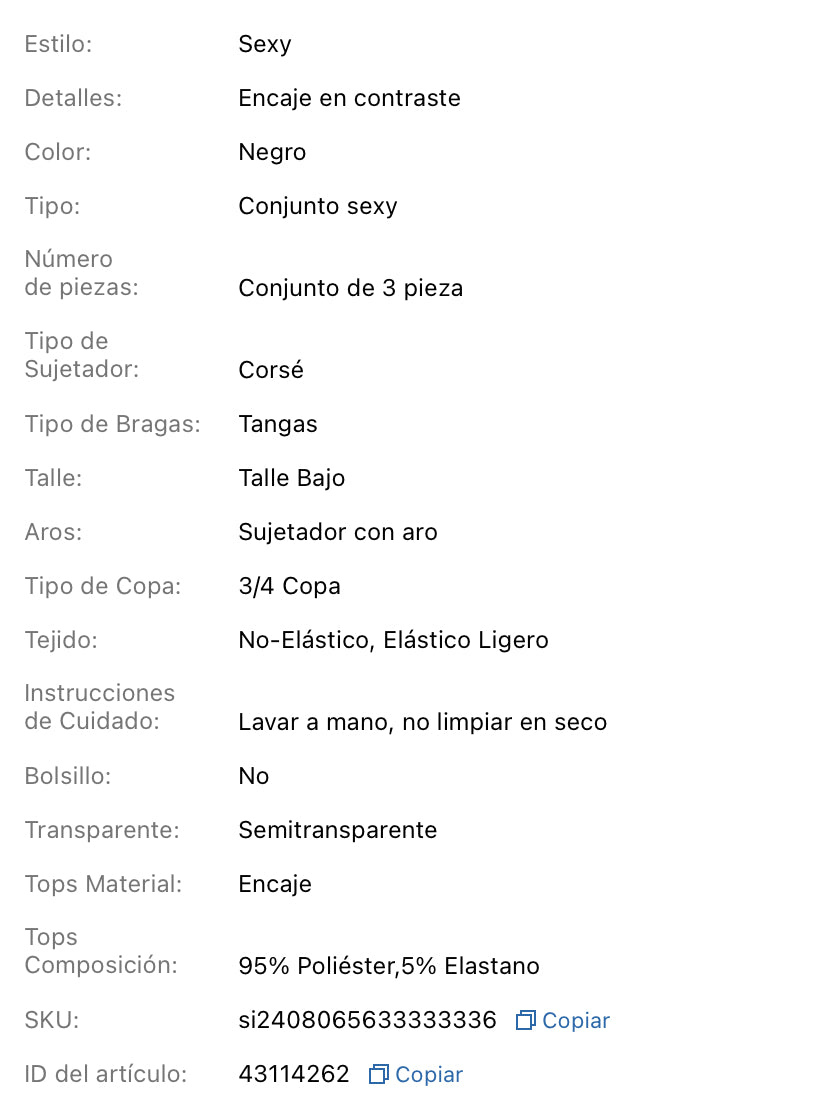Select the Encaje en contraste detail text

[349, 99]
